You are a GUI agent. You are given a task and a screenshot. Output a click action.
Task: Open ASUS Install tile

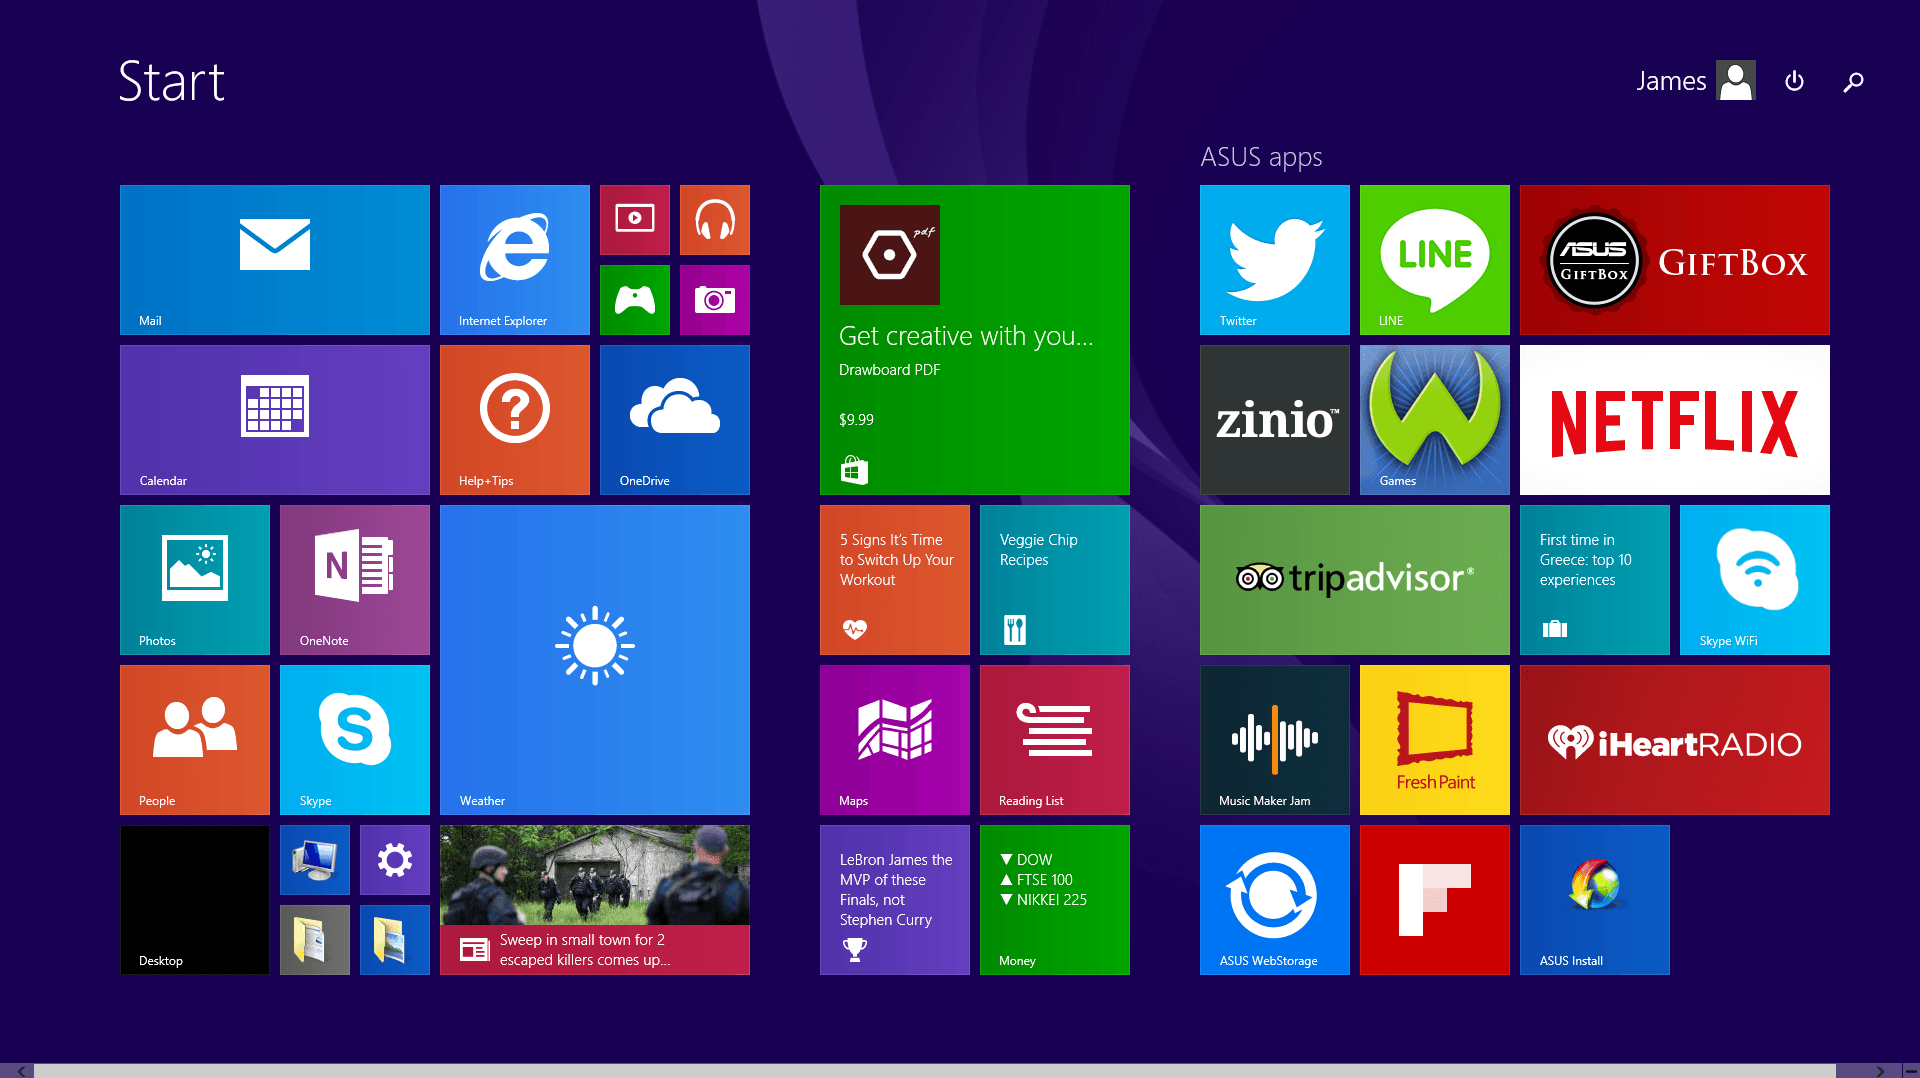pos(1595,900)
